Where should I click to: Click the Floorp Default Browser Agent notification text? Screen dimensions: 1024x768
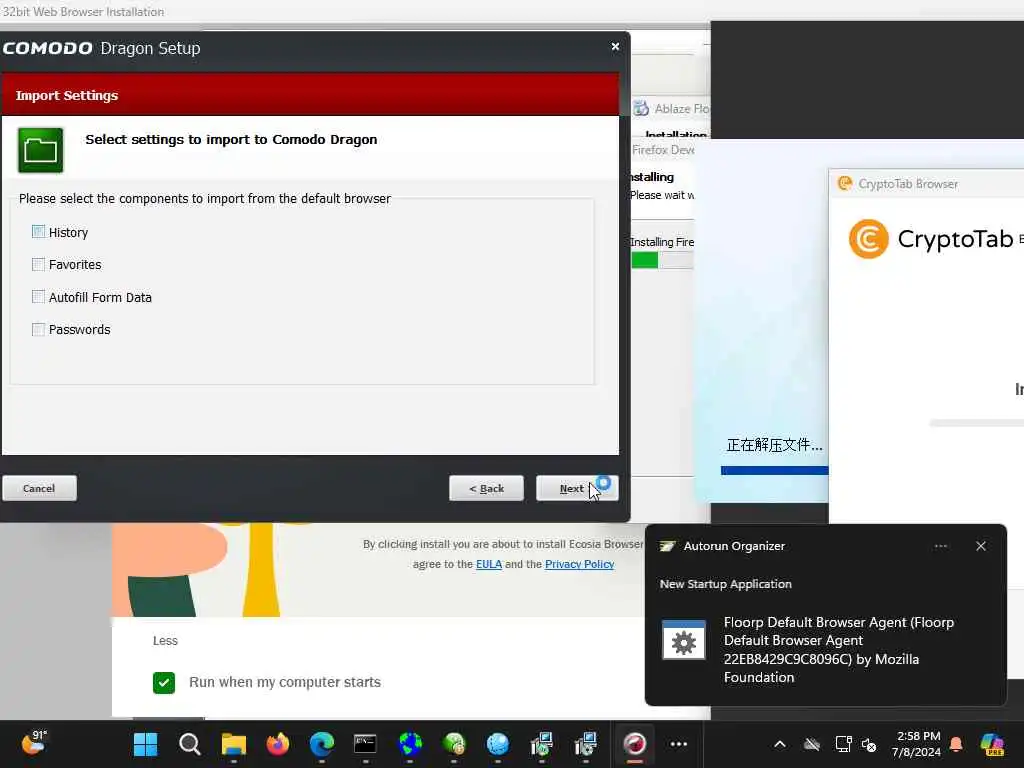(839, 650)
